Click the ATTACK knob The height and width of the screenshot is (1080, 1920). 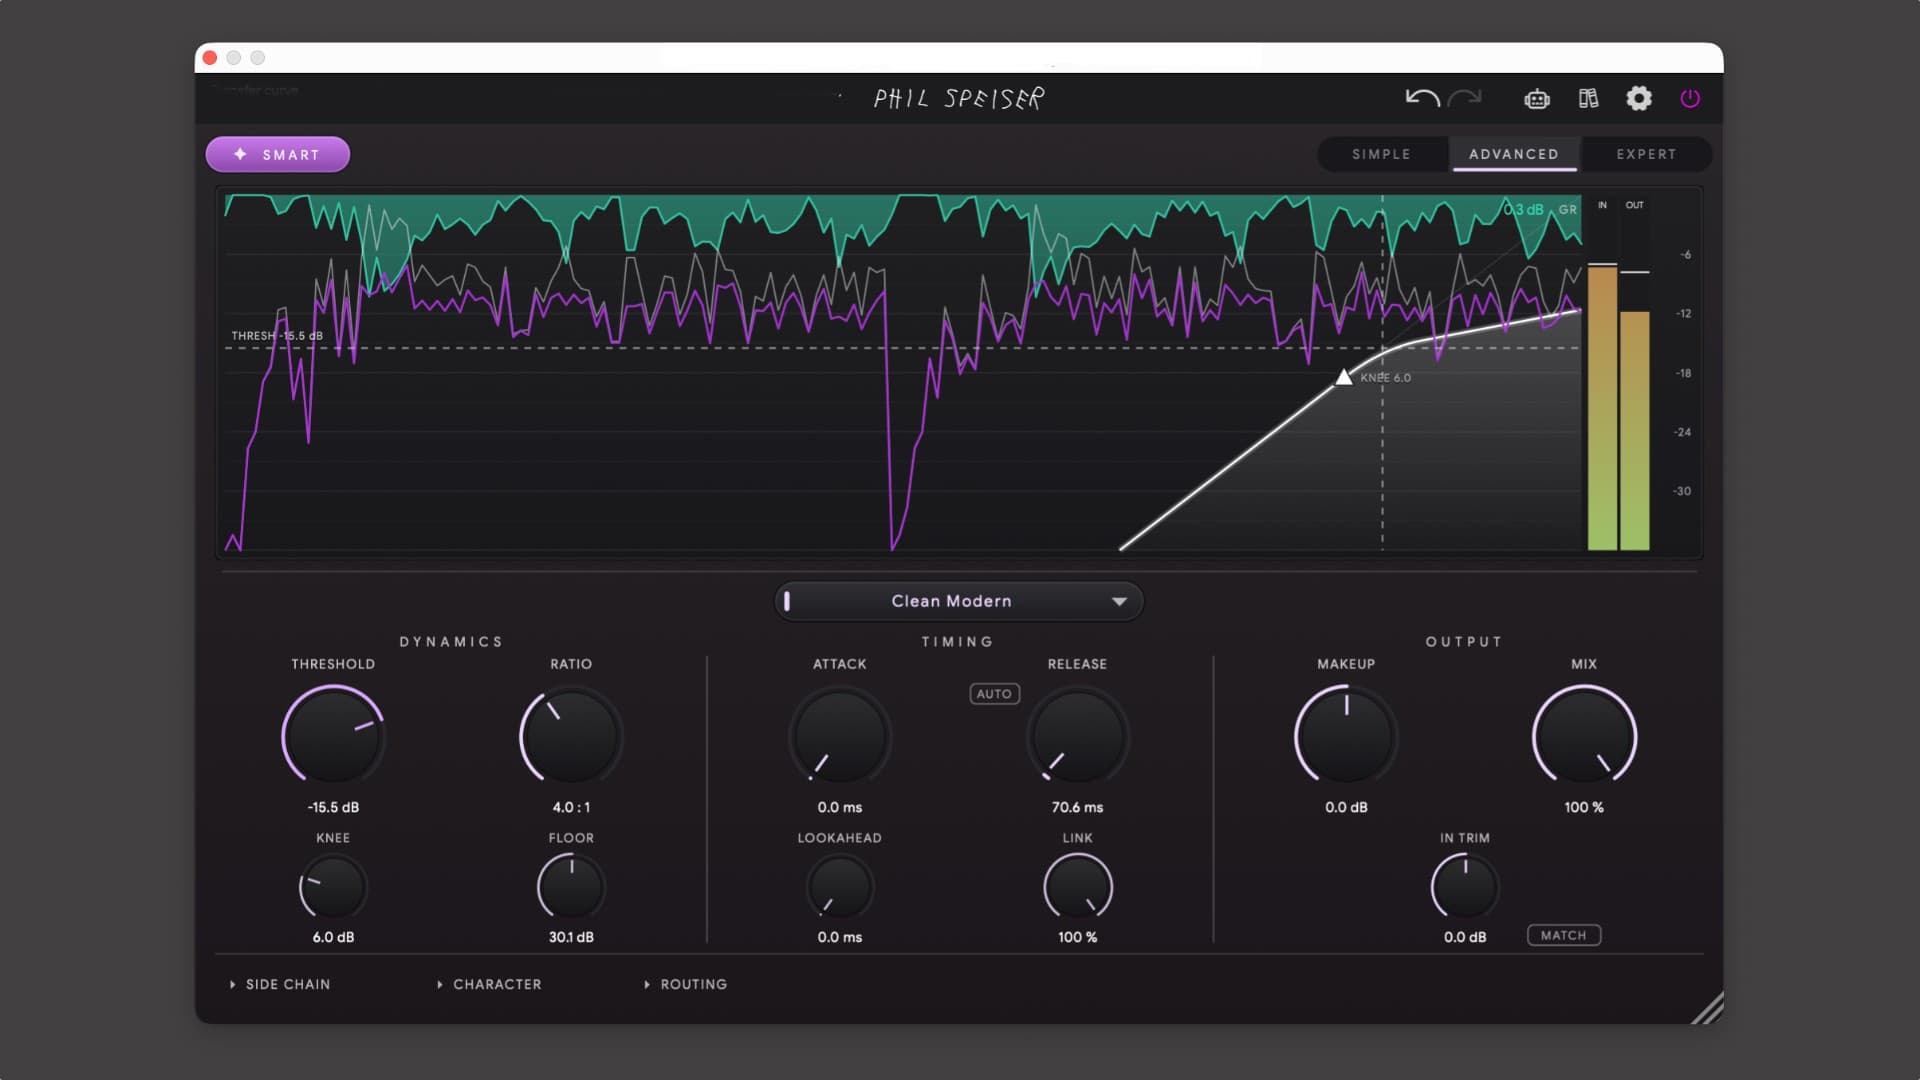(x=840, y=736)
